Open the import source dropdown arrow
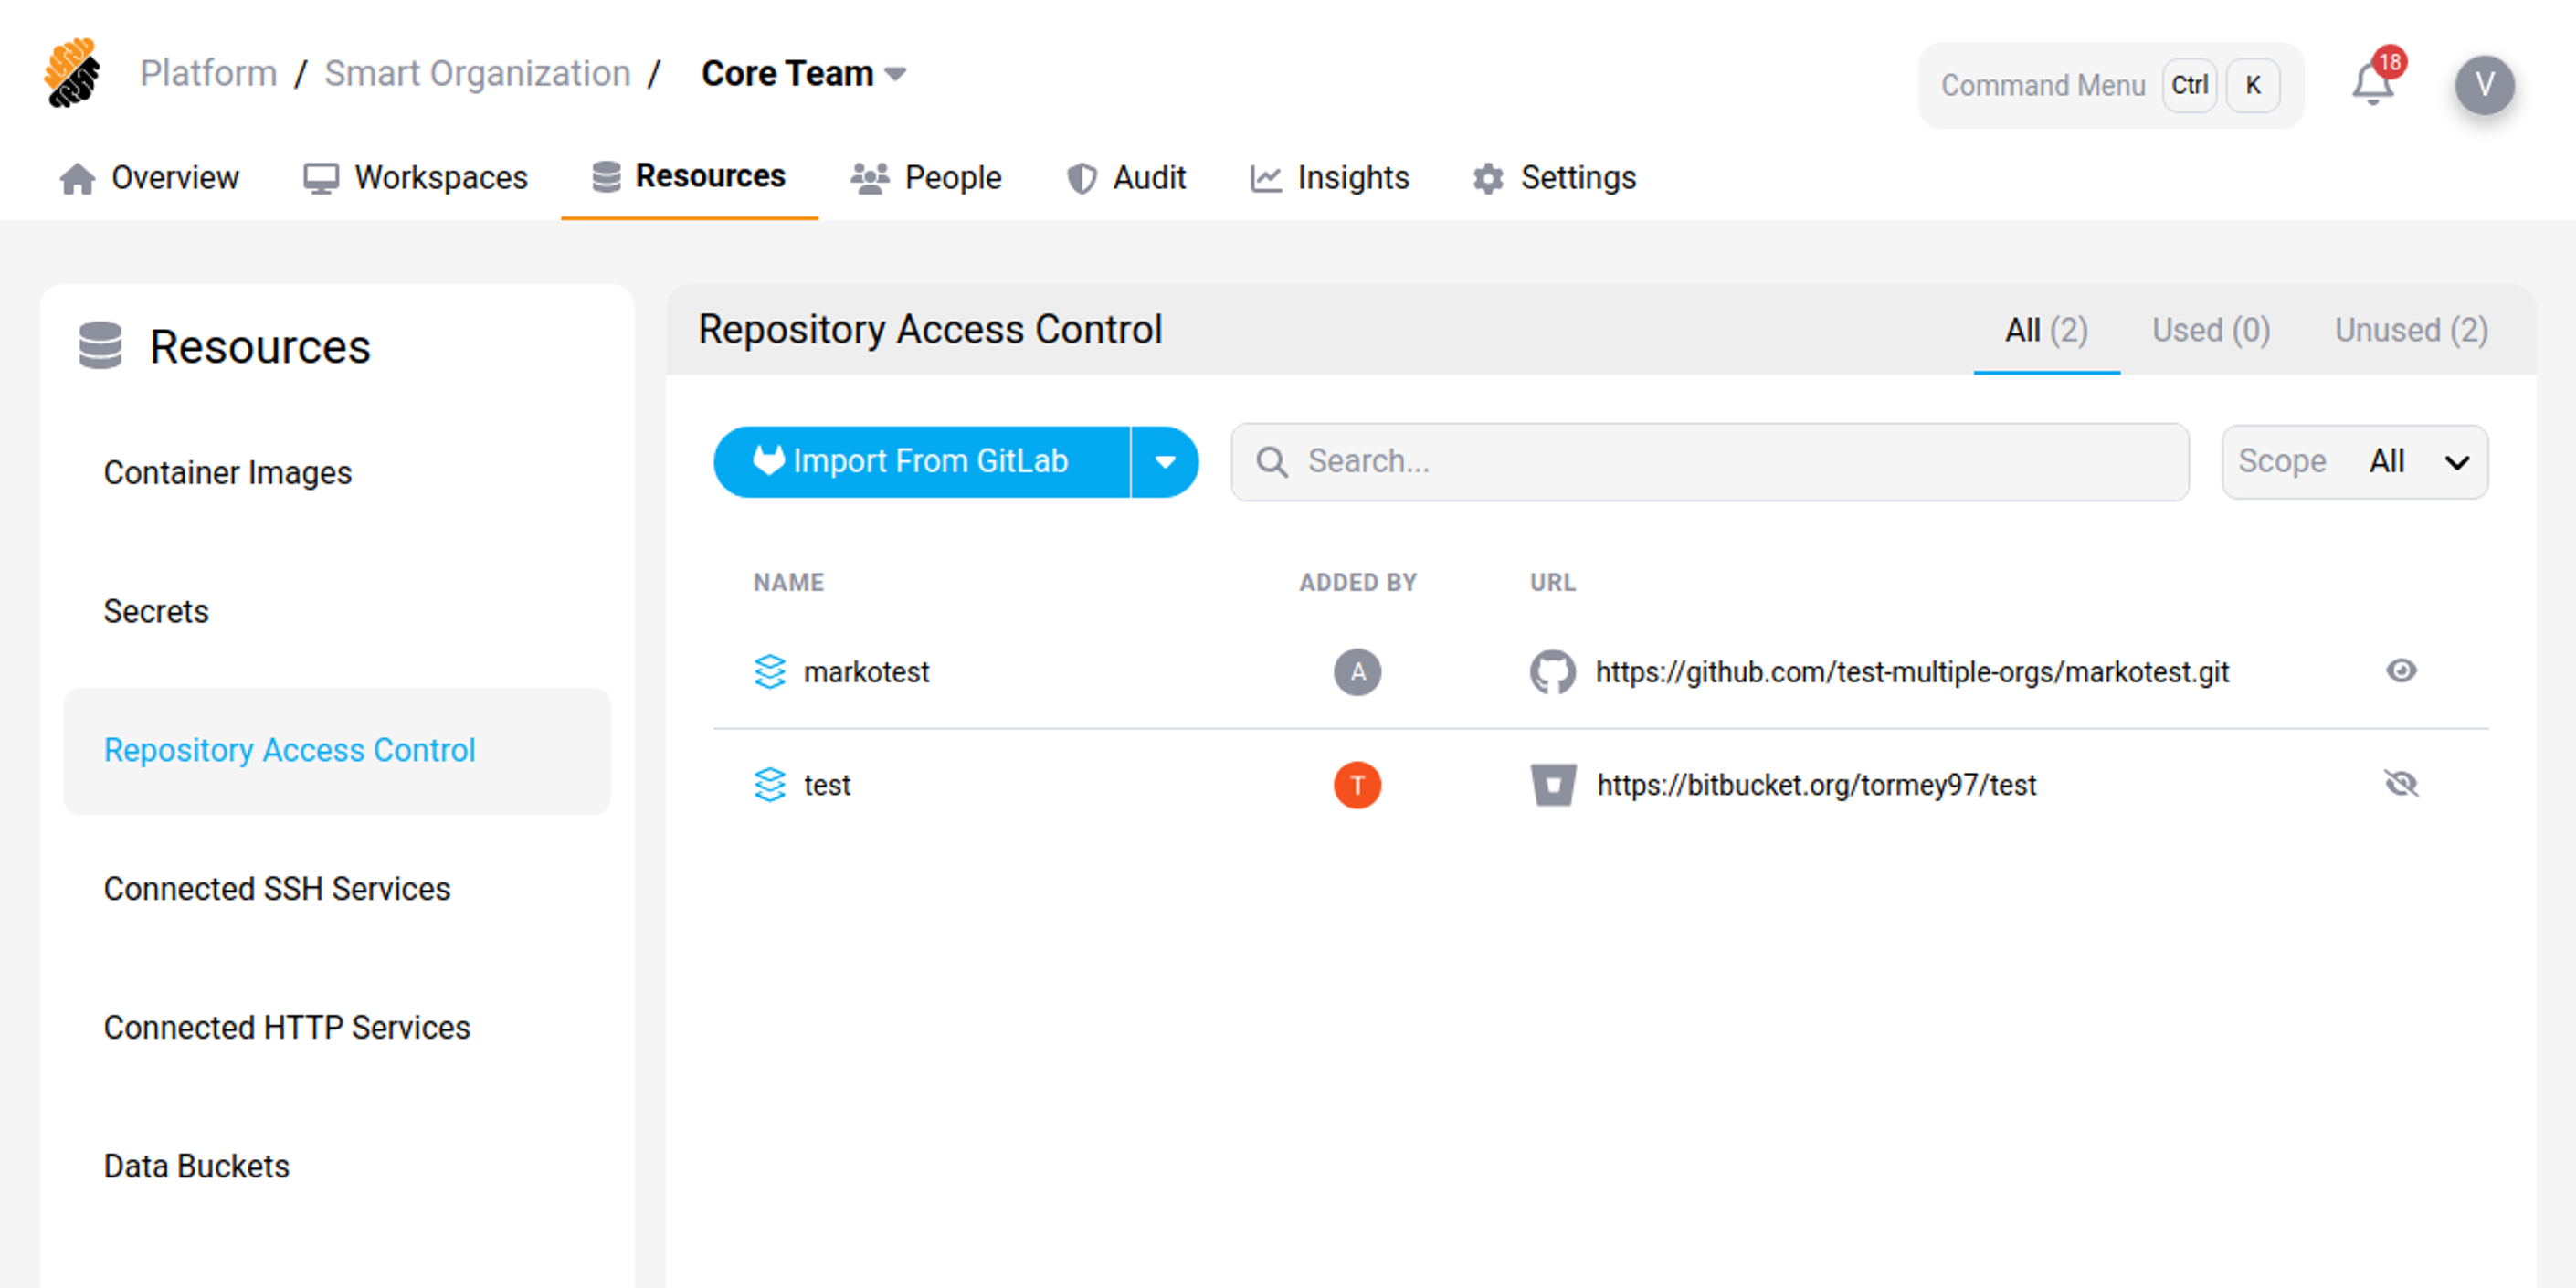Screen dimensions: 2576x1288 pos(1164,461)
